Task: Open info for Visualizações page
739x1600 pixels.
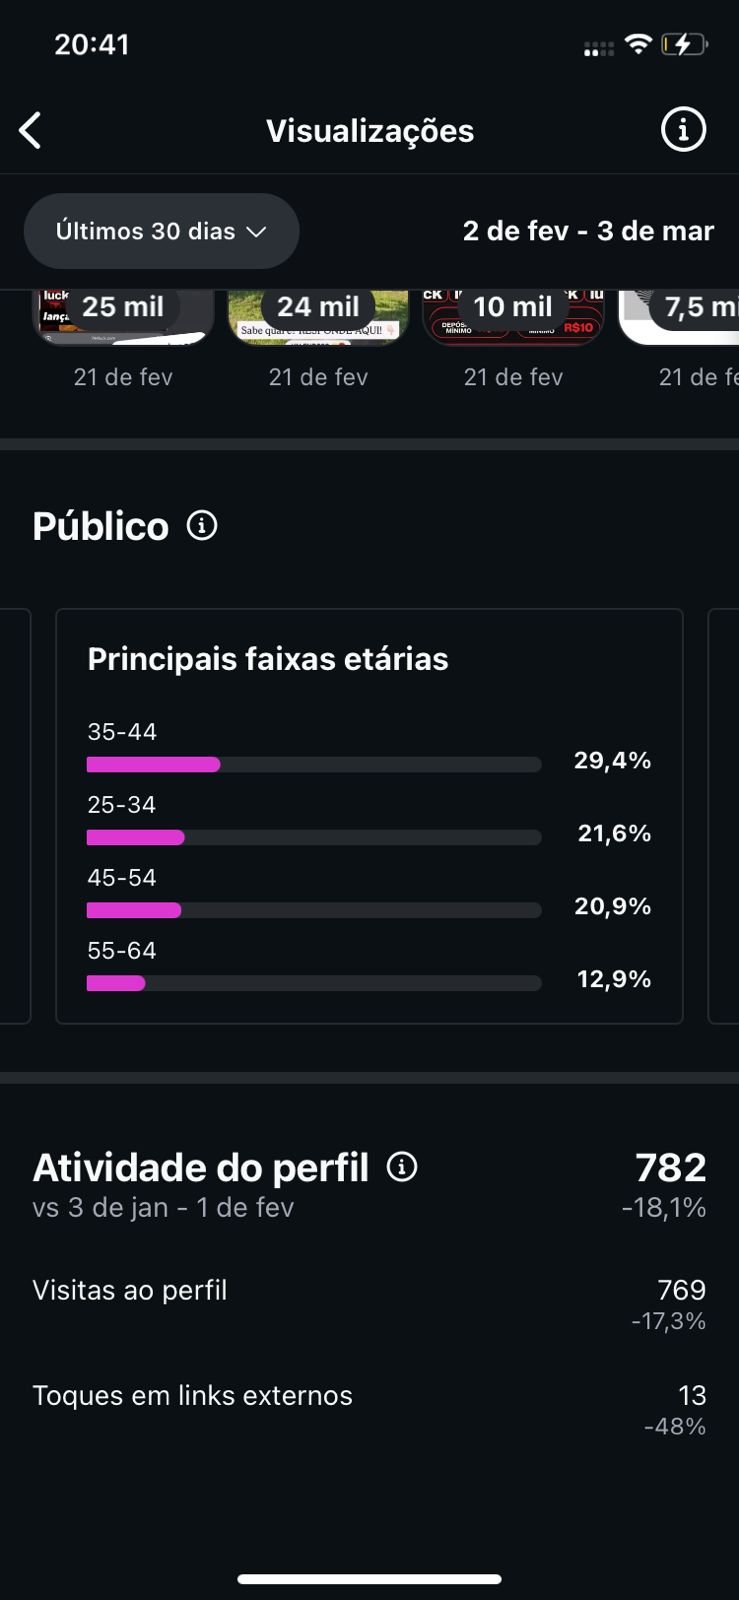Action: pyautogui.click(x=683, y=130)
